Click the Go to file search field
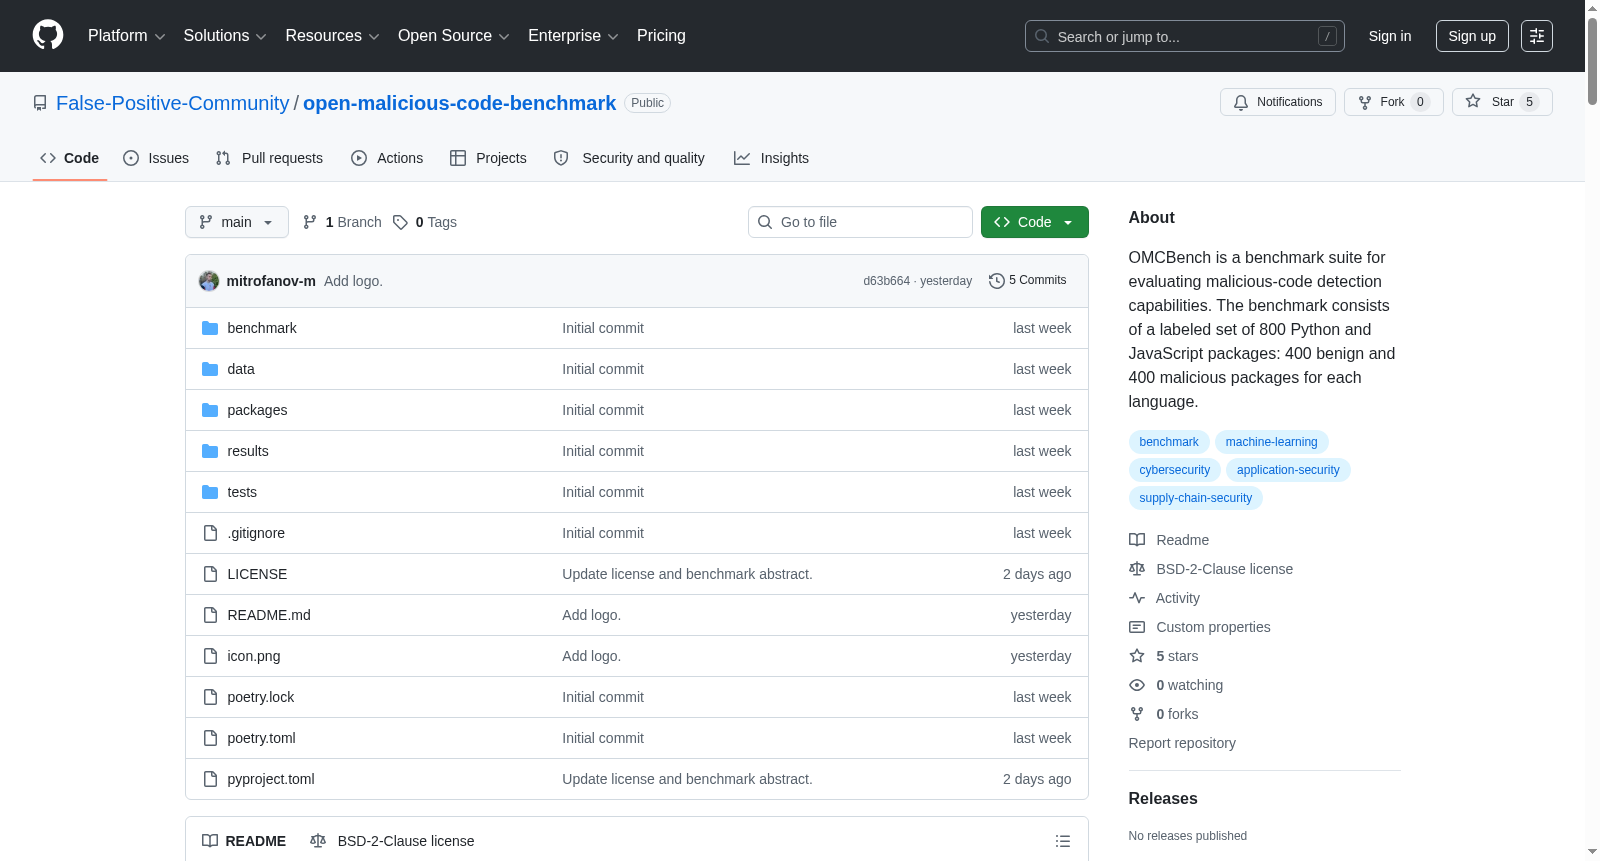The width and height of the screenshot is (1600, 861). pyautogui.click(x=860, y=222)
